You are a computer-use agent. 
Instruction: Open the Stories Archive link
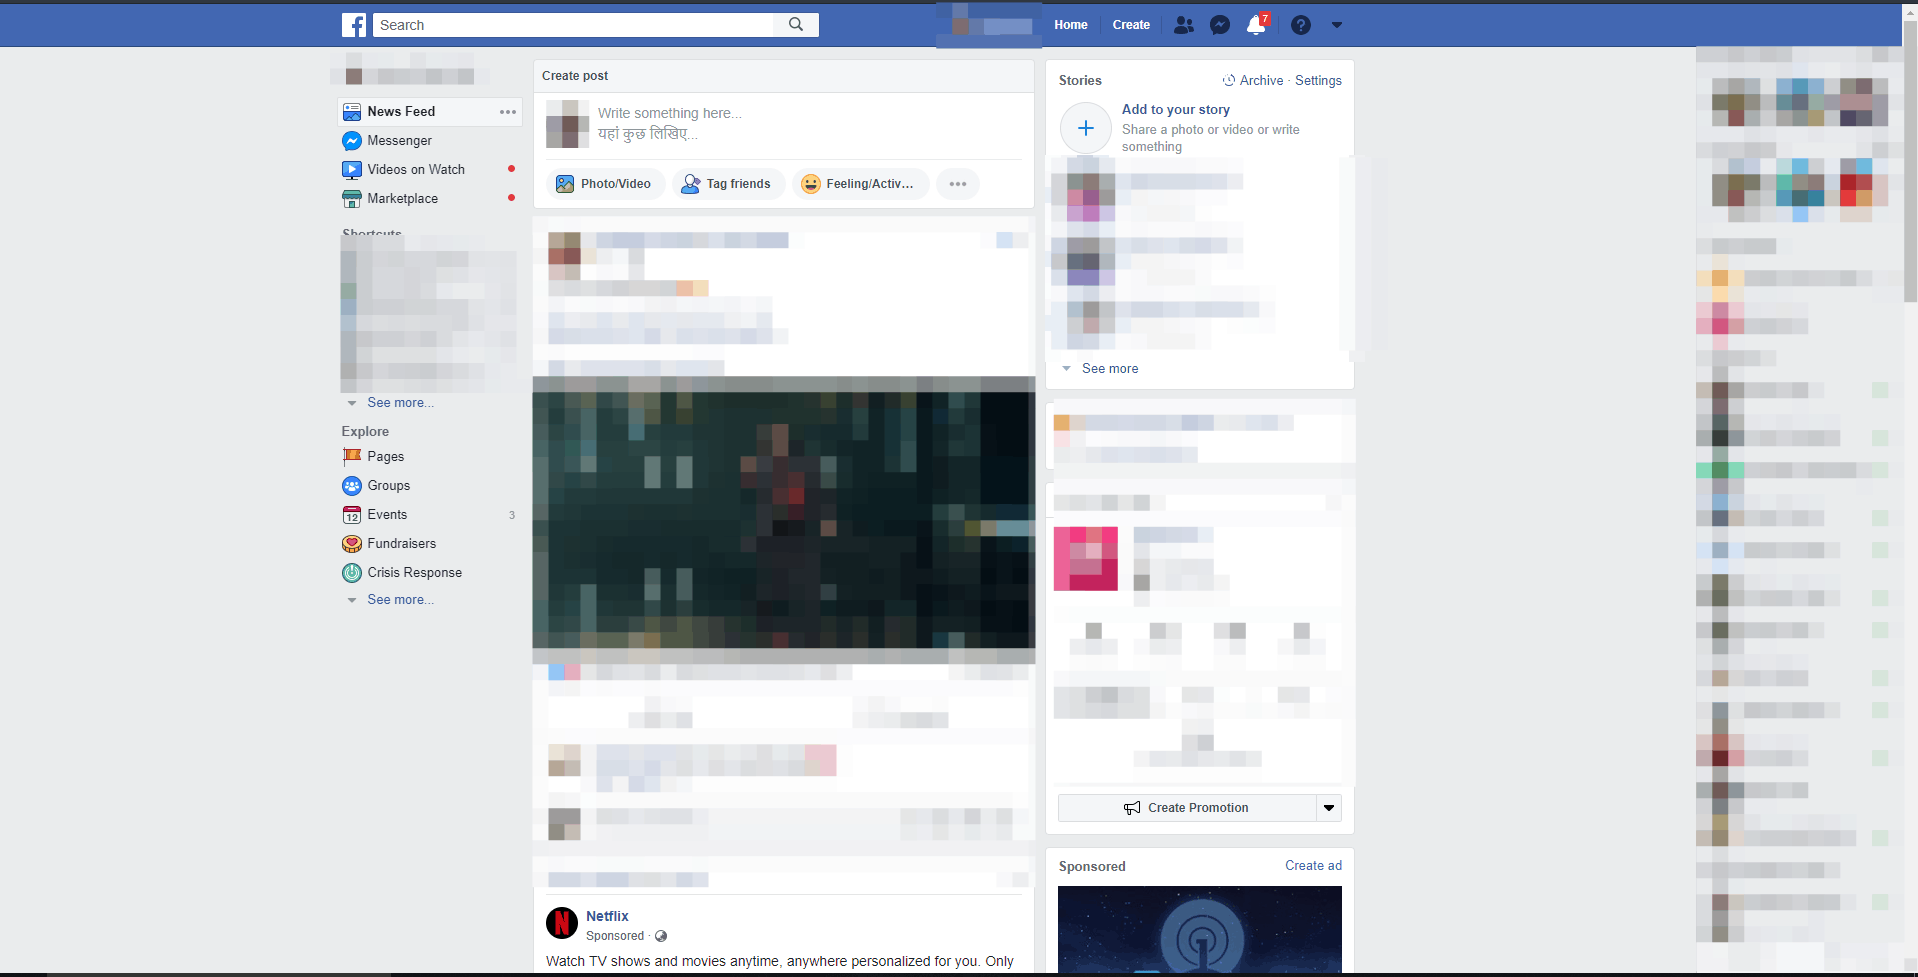(x=1260, y=81)
